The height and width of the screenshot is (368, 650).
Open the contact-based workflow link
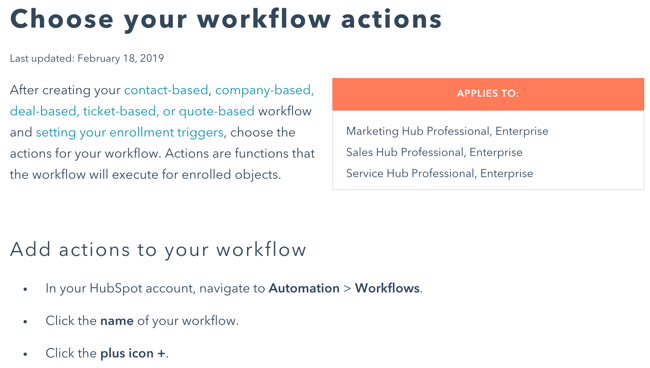166,90
